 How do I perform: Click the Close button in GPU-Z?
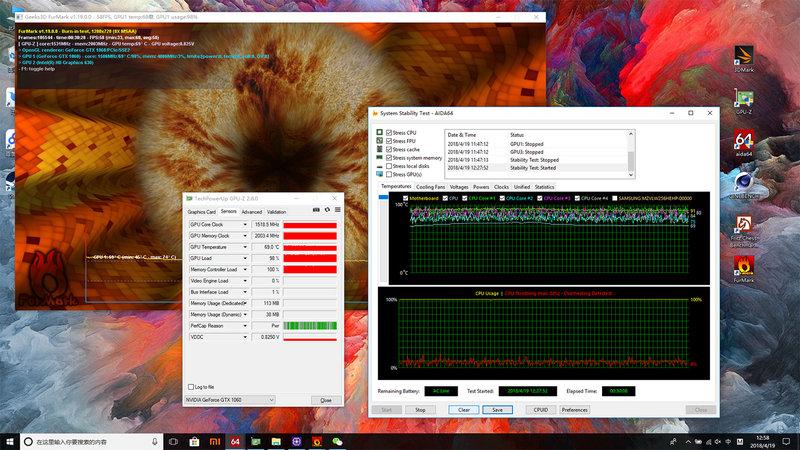pyautogui.click(x=326, y=400)
